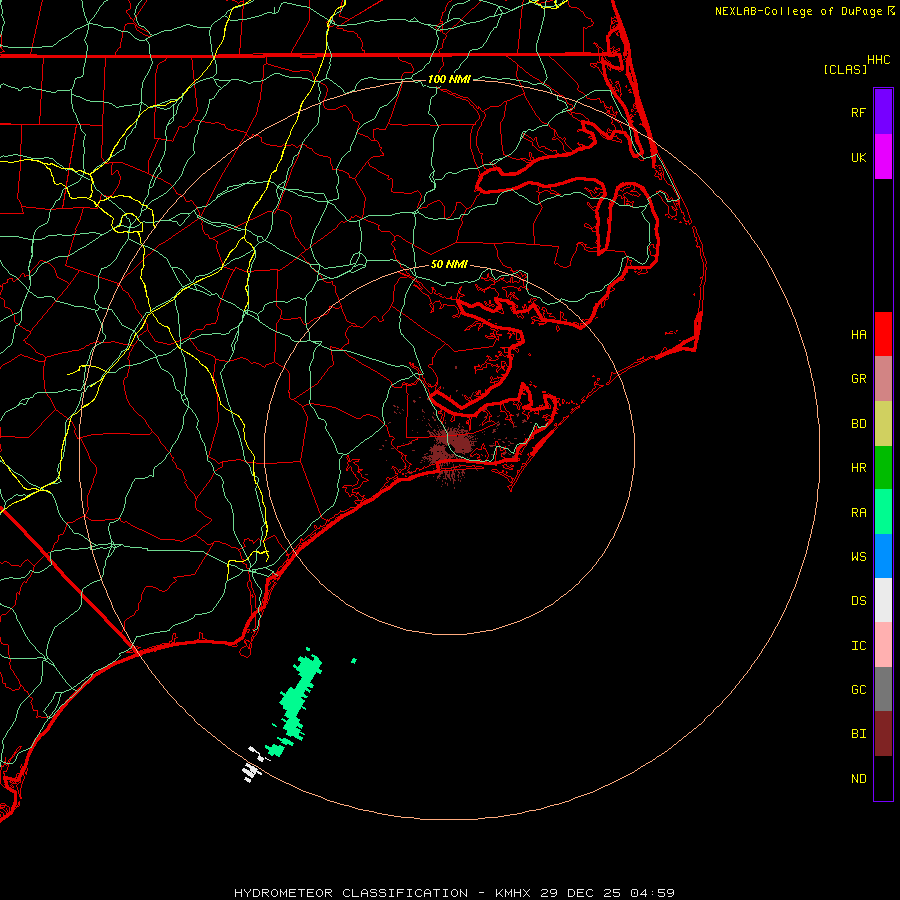Select the GR salmon legend swatch
Image resolution: width=900 pixels, height=900 pixels.
(x=883, y=379)
